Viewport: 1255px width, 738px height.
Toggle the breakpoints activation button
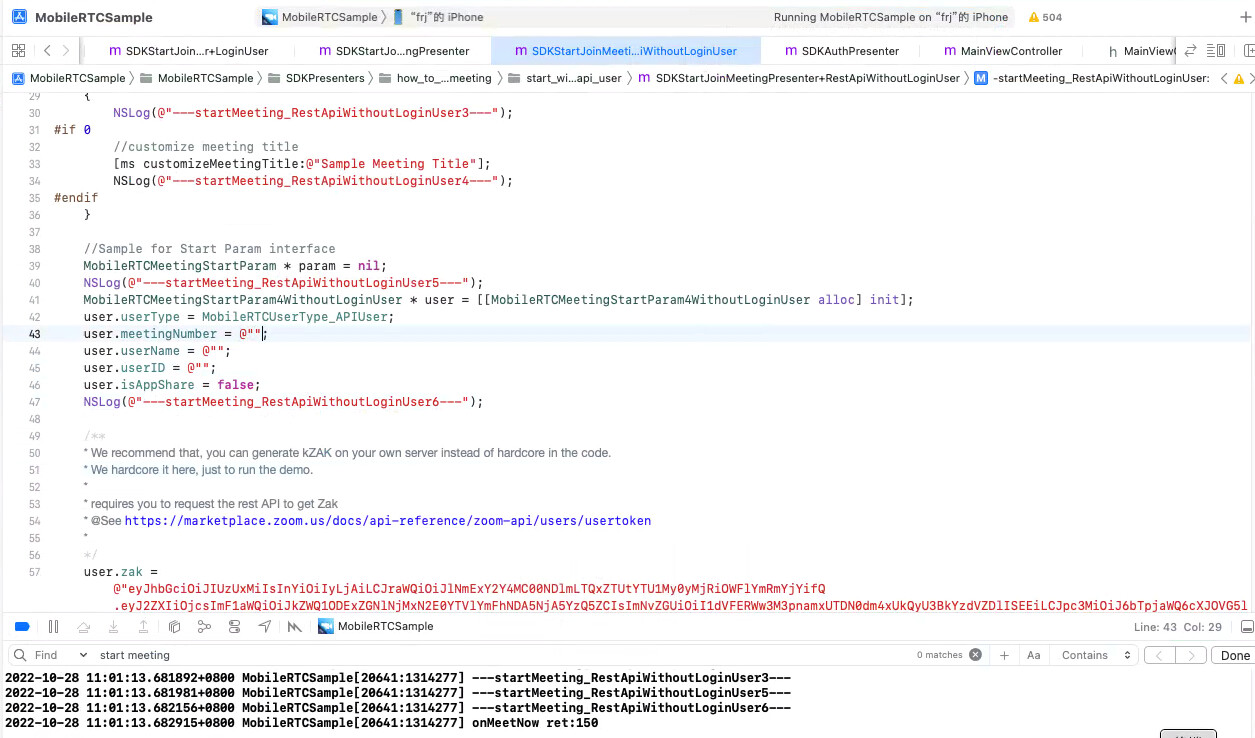point(22,626)
